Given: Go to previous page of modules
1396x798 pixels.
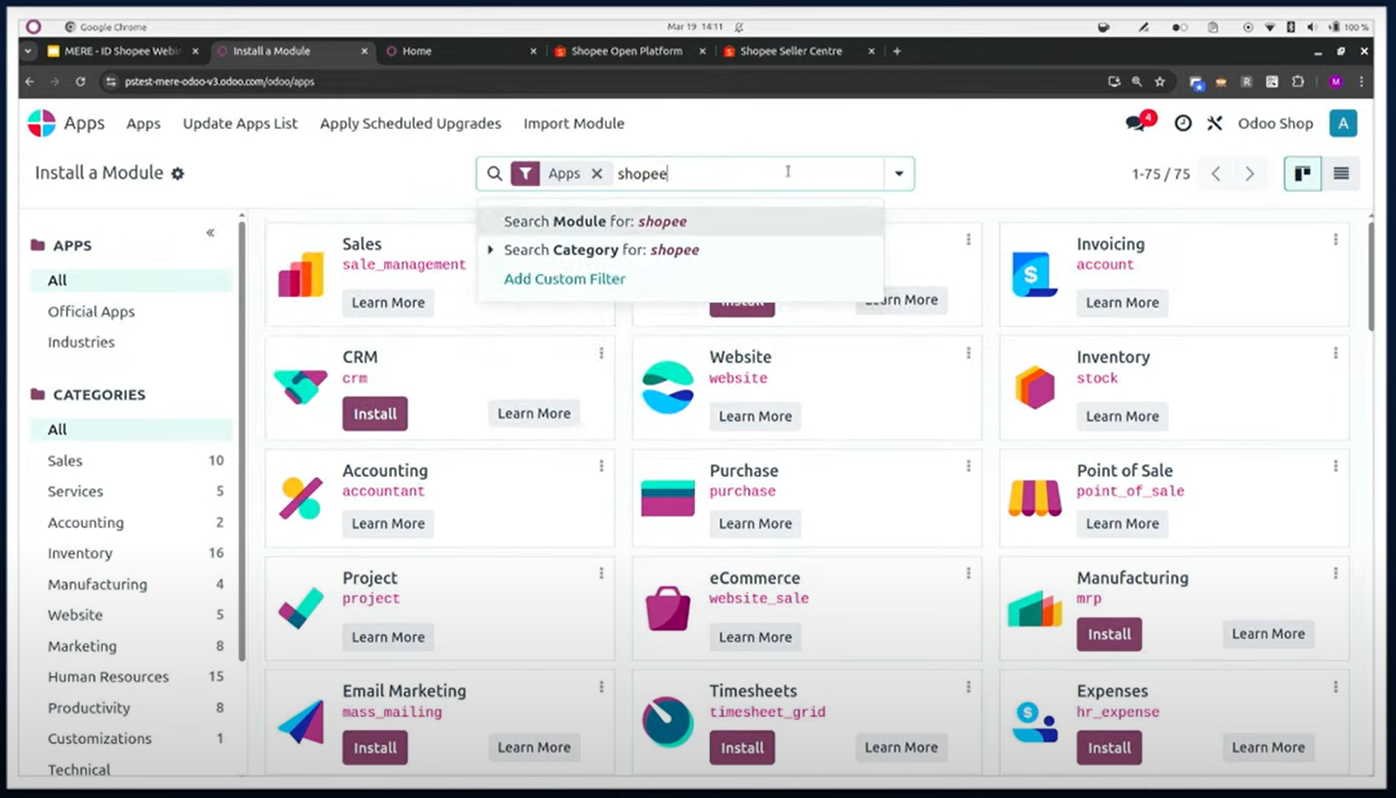Looking at the screenshot, I should point(1216,173).
